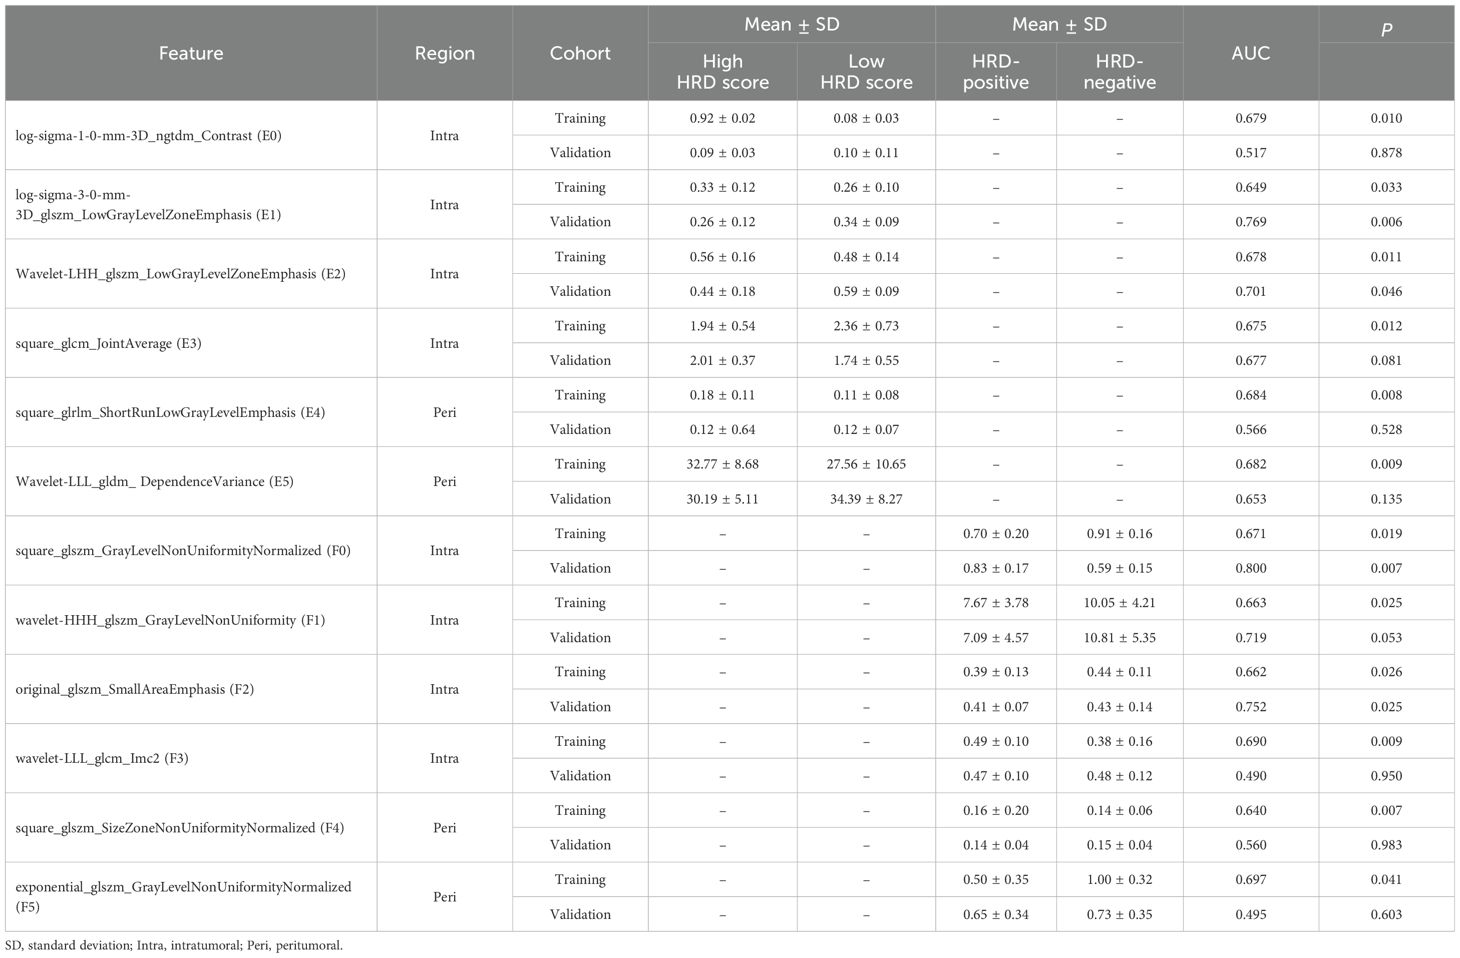The width and height of the screenshot is (1460, 958).
Task: Click the value 0.59 ± 0.15
Action: click(1120, 568)
